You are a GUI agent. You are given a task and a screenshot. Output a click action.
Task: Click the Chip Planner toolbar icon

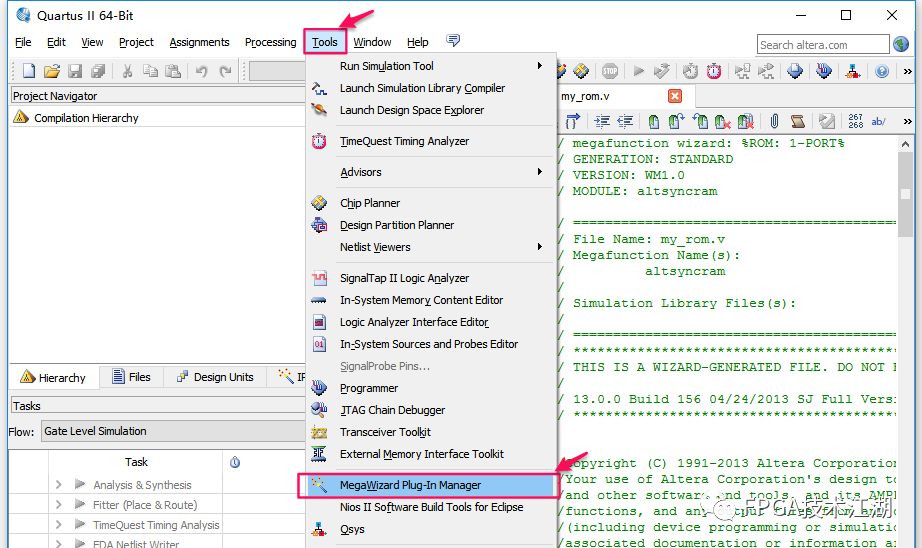(581, 71)
